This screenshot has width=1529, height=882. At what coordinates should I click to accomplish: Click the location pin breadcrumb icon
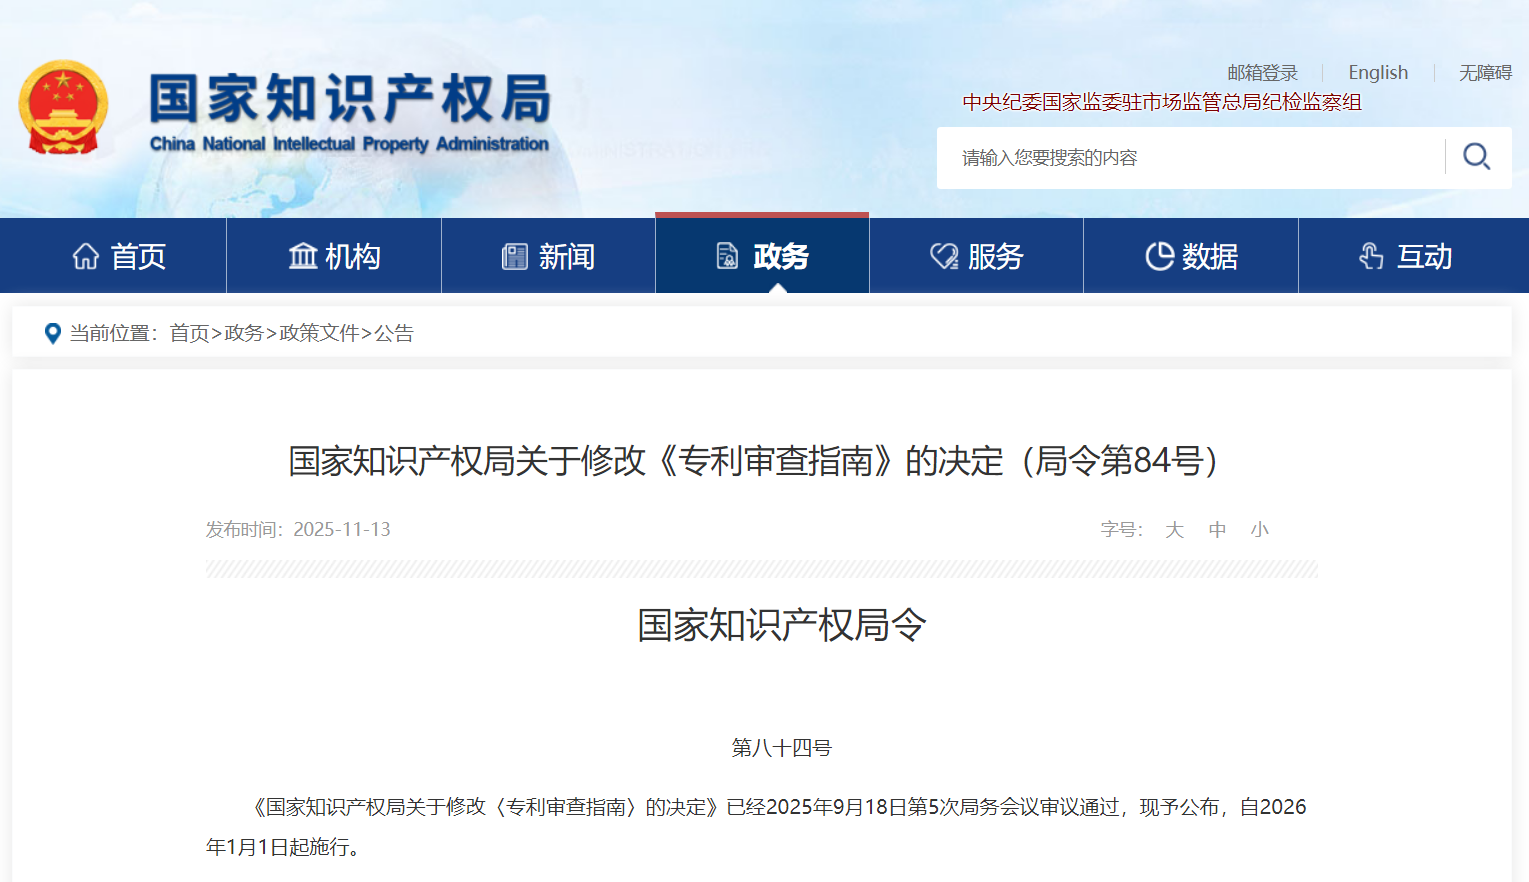pyautogui.click(x=53, y=333)
